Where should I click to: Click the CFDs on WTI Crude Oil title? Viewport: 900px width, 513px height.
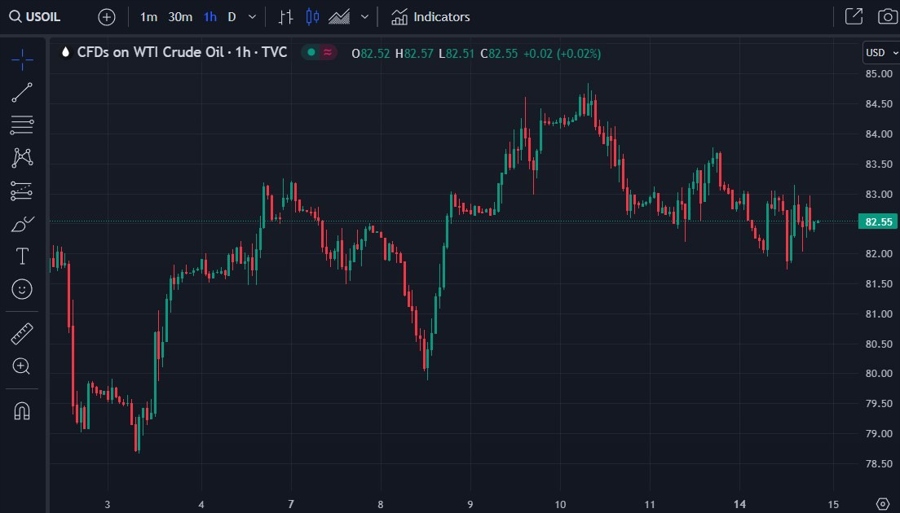[182, 52]
